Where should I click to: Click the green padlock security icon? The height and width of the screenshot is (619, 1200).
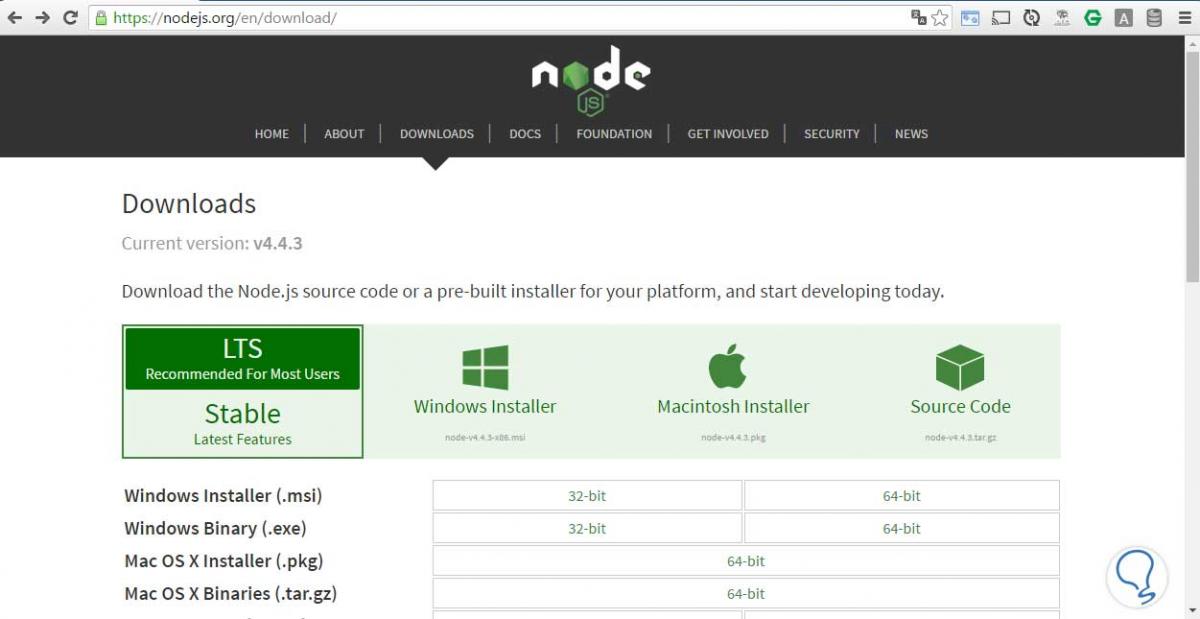coord(100,17)
